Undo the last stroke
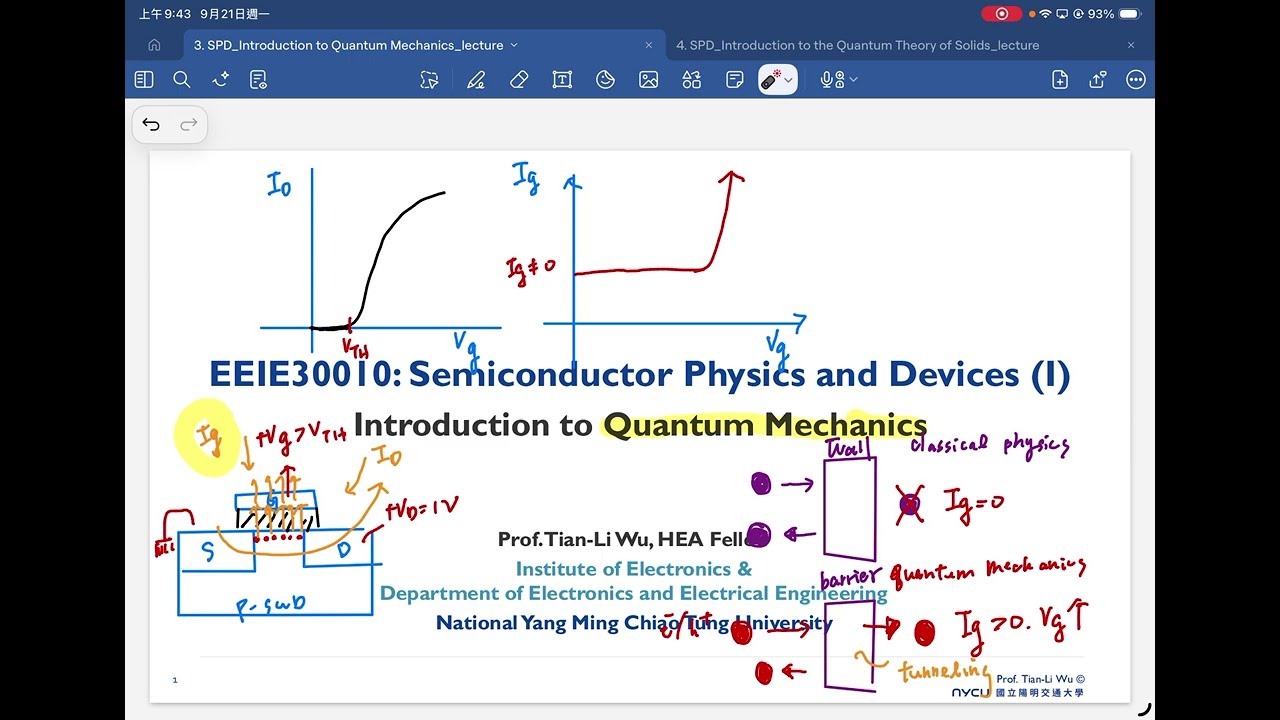 151,124
